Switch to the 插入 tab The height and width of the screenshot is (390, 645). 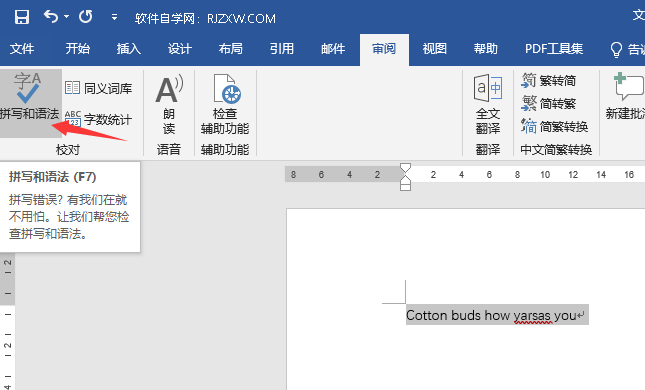pos(128,49)
